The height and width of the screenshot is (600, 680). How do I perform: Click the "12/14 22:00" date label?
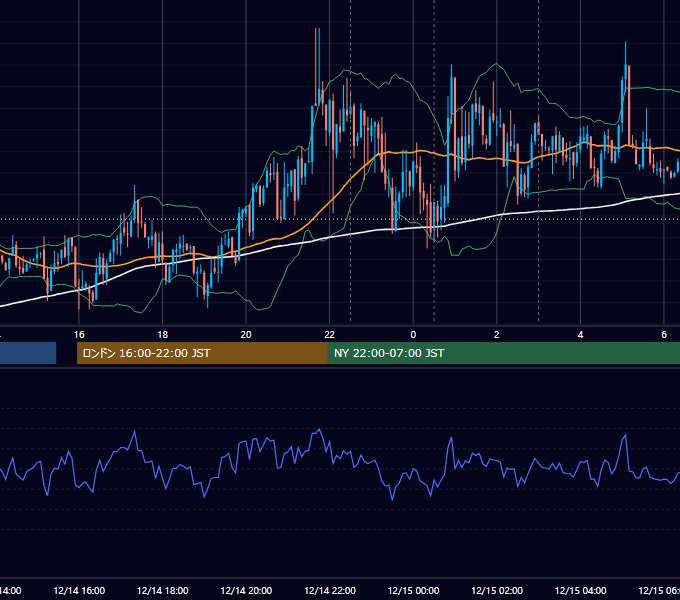coord(330,591)
